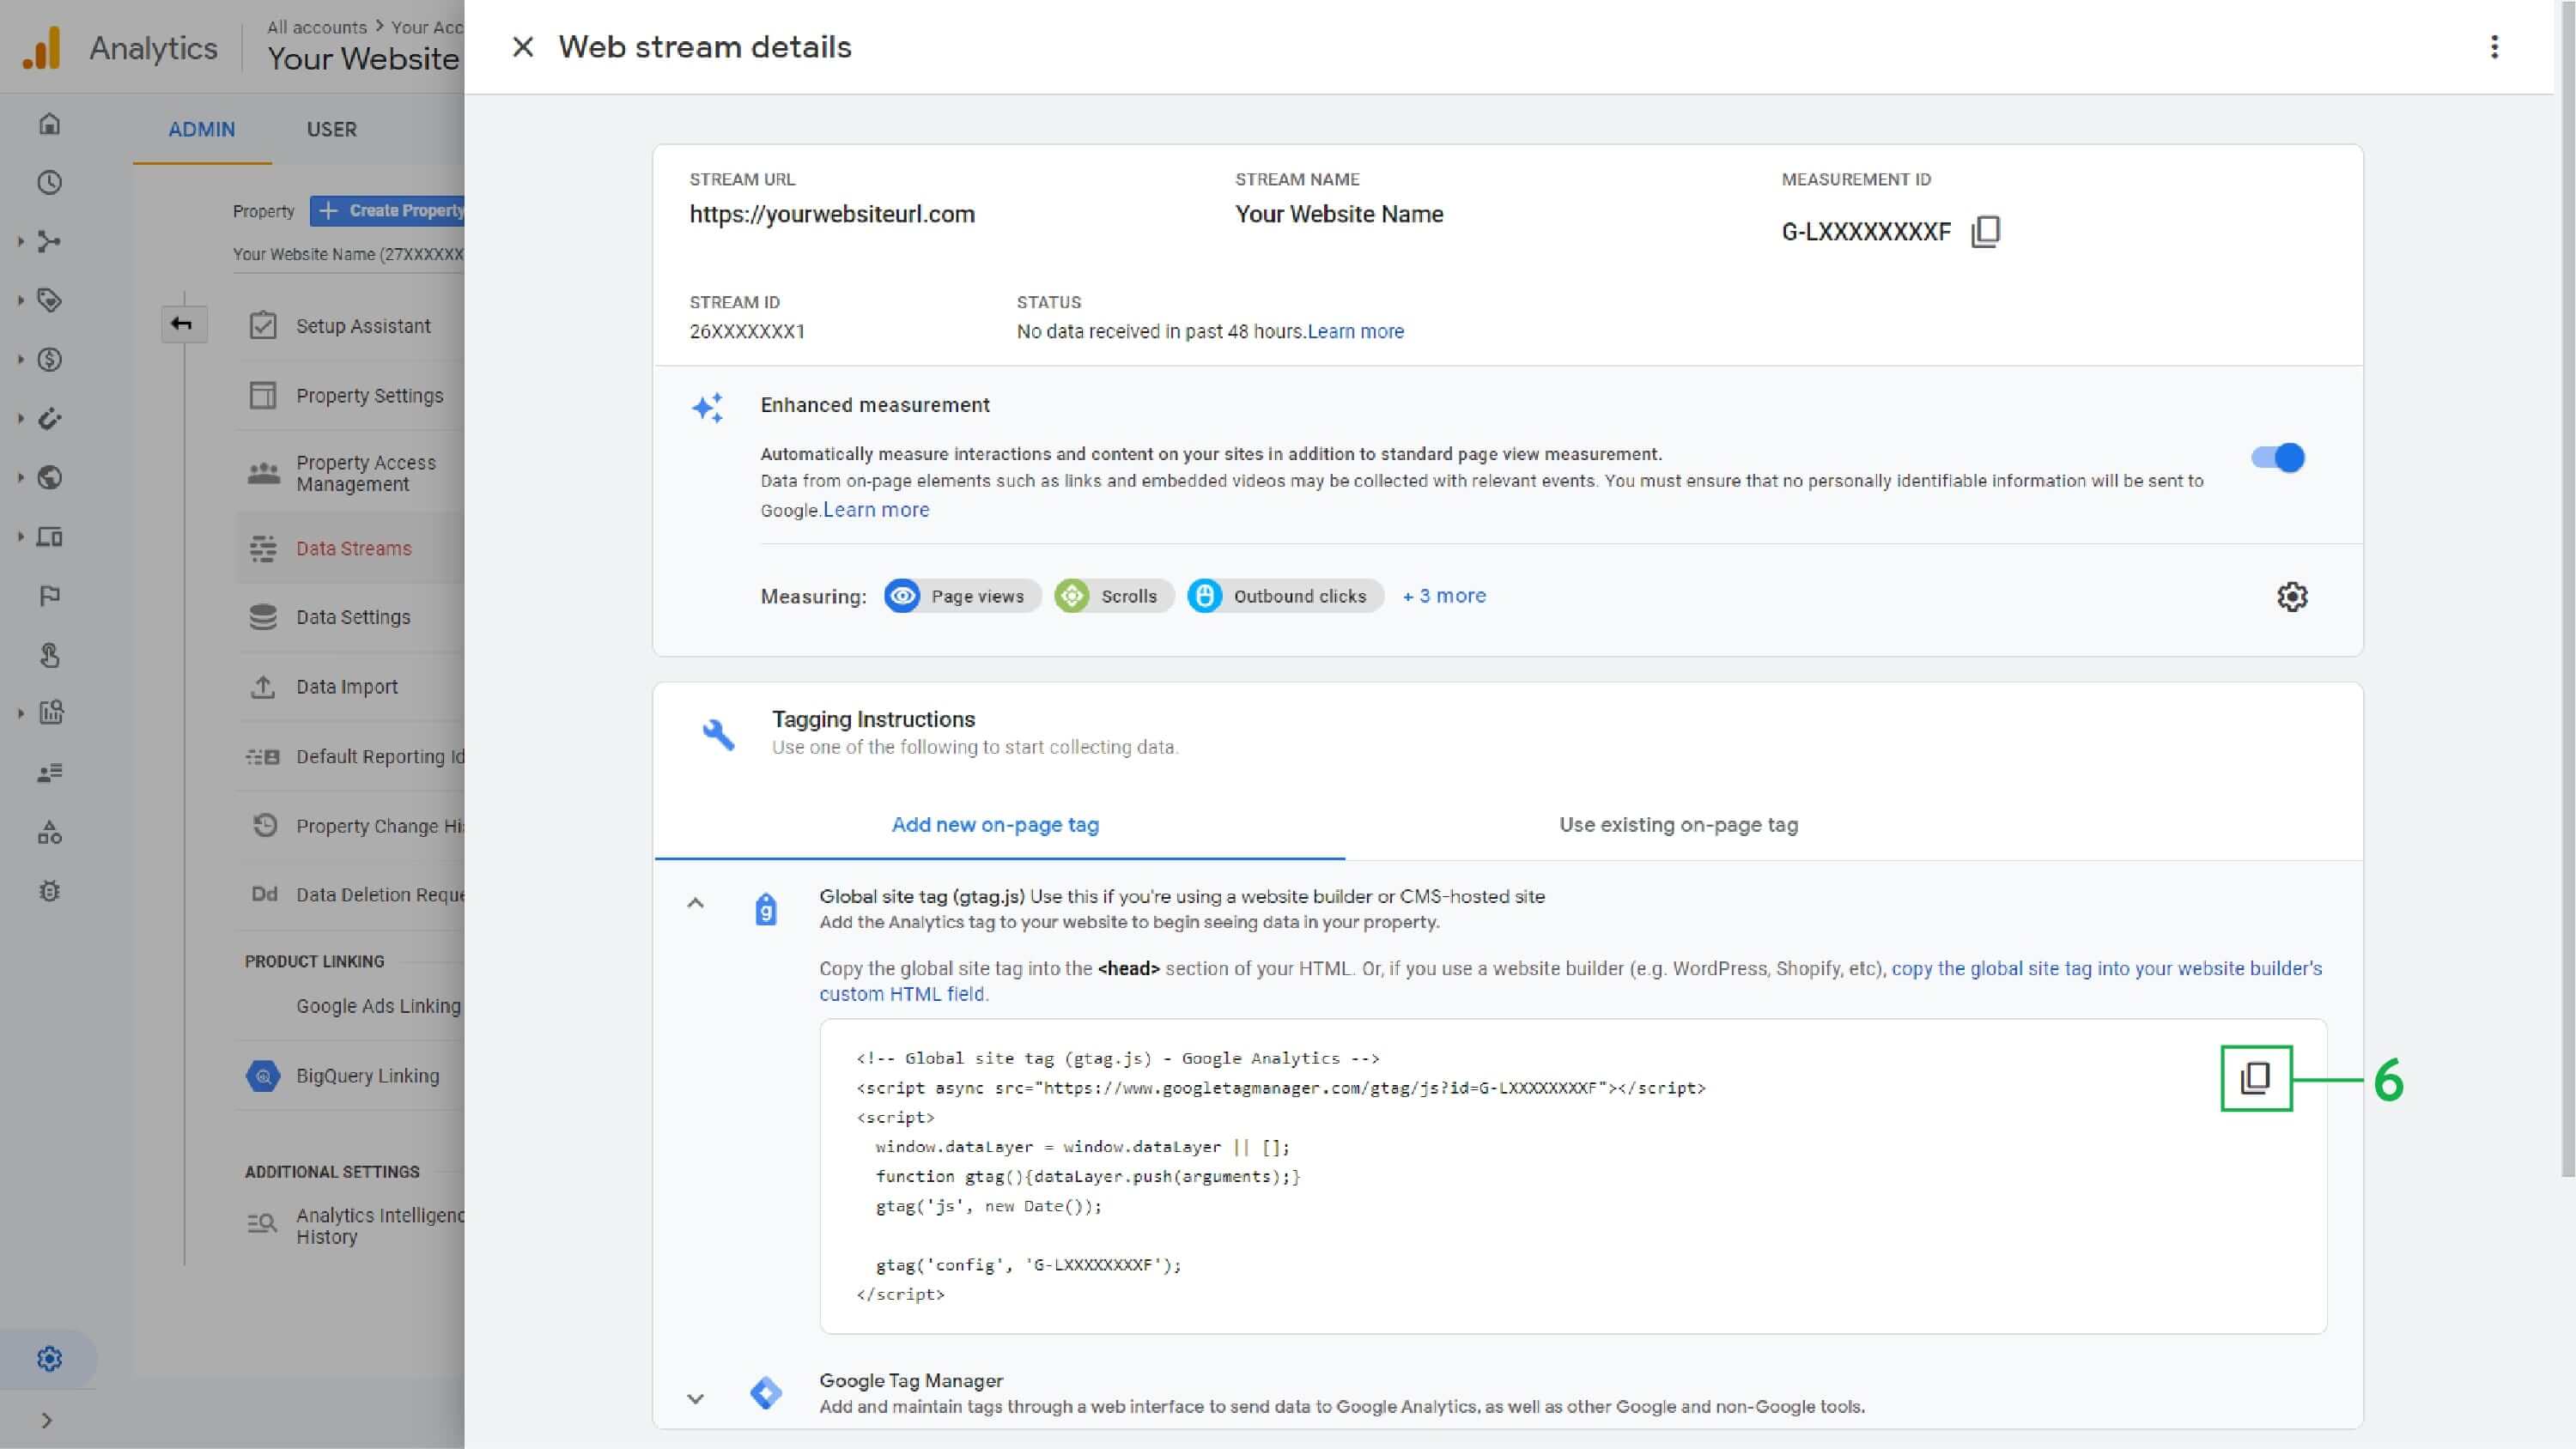Click the copy code snippet button labeled 6
Image resolution: width=2576 pixels, height=1449 pixels.
2257,1077
